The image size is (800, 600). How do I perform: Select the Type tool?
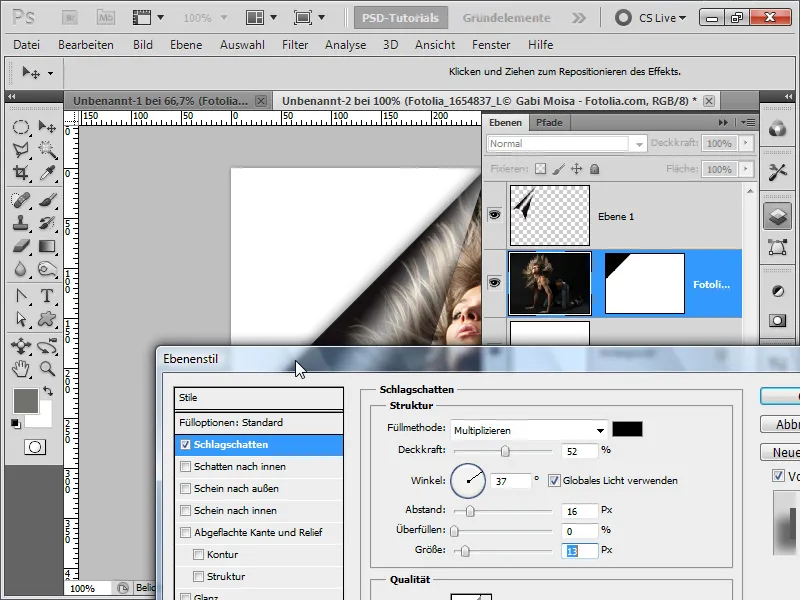tap(47, 296)
